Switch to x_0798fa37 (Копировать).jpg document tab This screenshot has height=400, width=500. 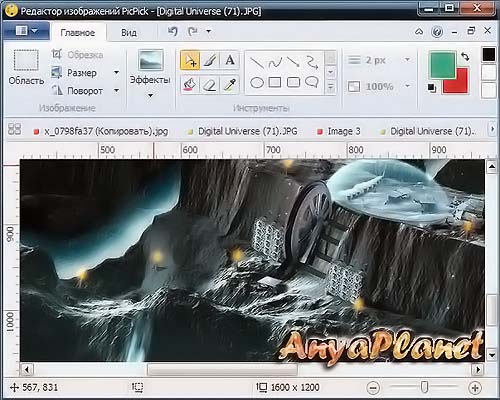click(101, 131)
